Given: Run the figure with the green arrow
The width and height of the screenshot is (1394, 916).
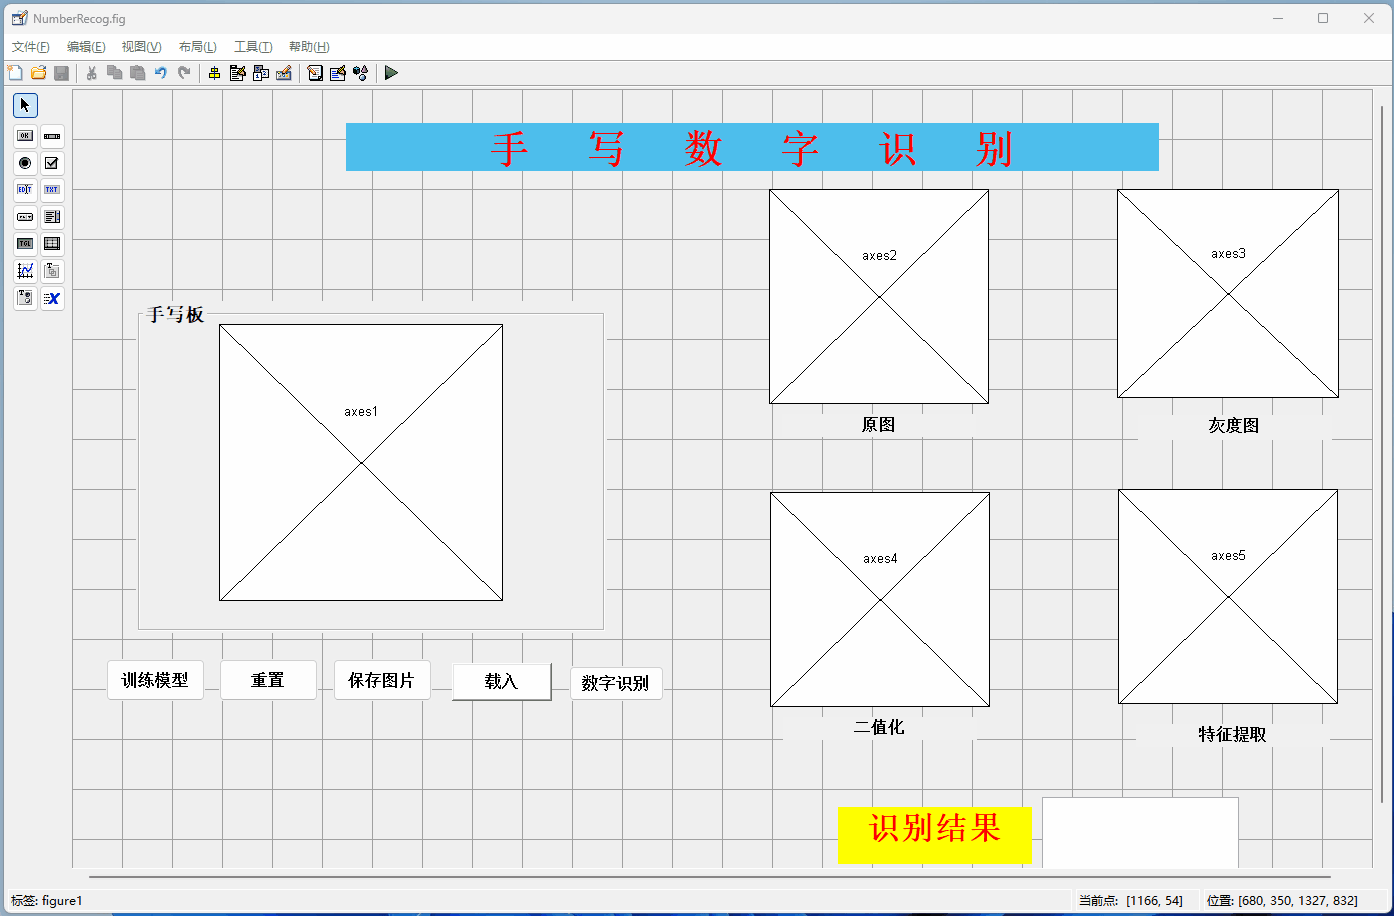Looking at the screenshot, I should point(391,73).
